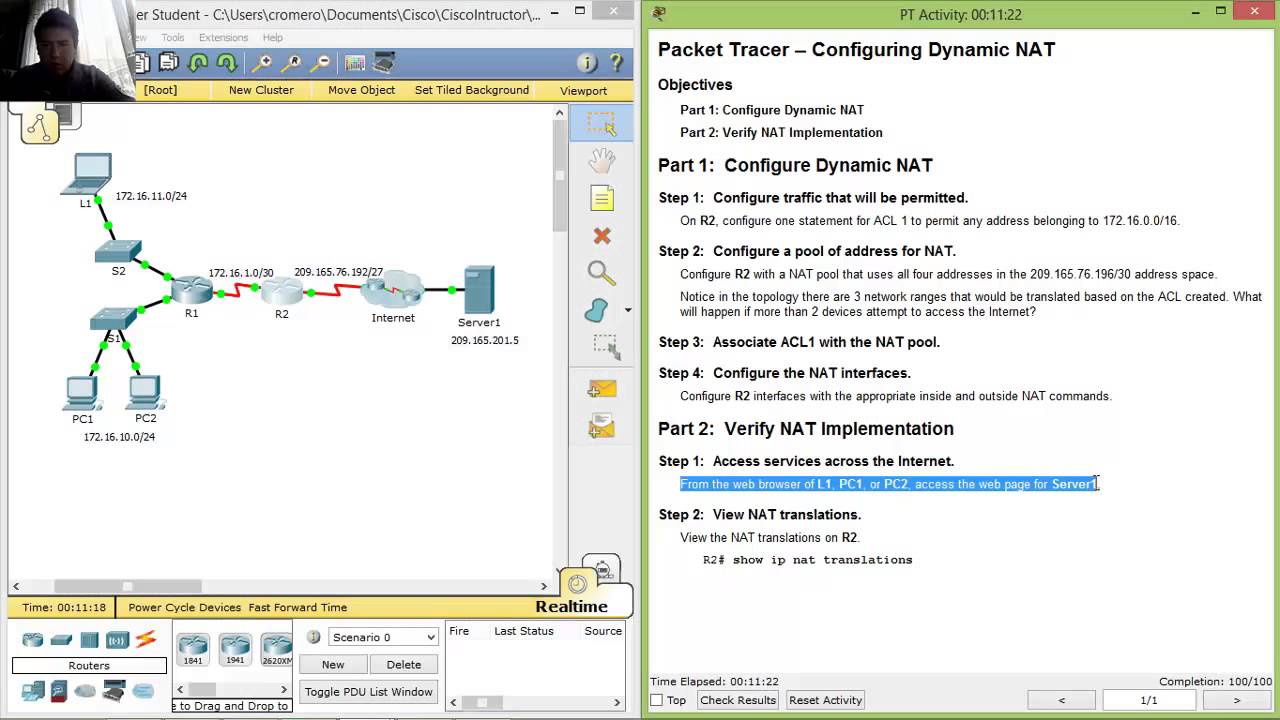Click the Add Simple PDU envelope icon
The image size is (1280, 720).
[x=601, y=389]
